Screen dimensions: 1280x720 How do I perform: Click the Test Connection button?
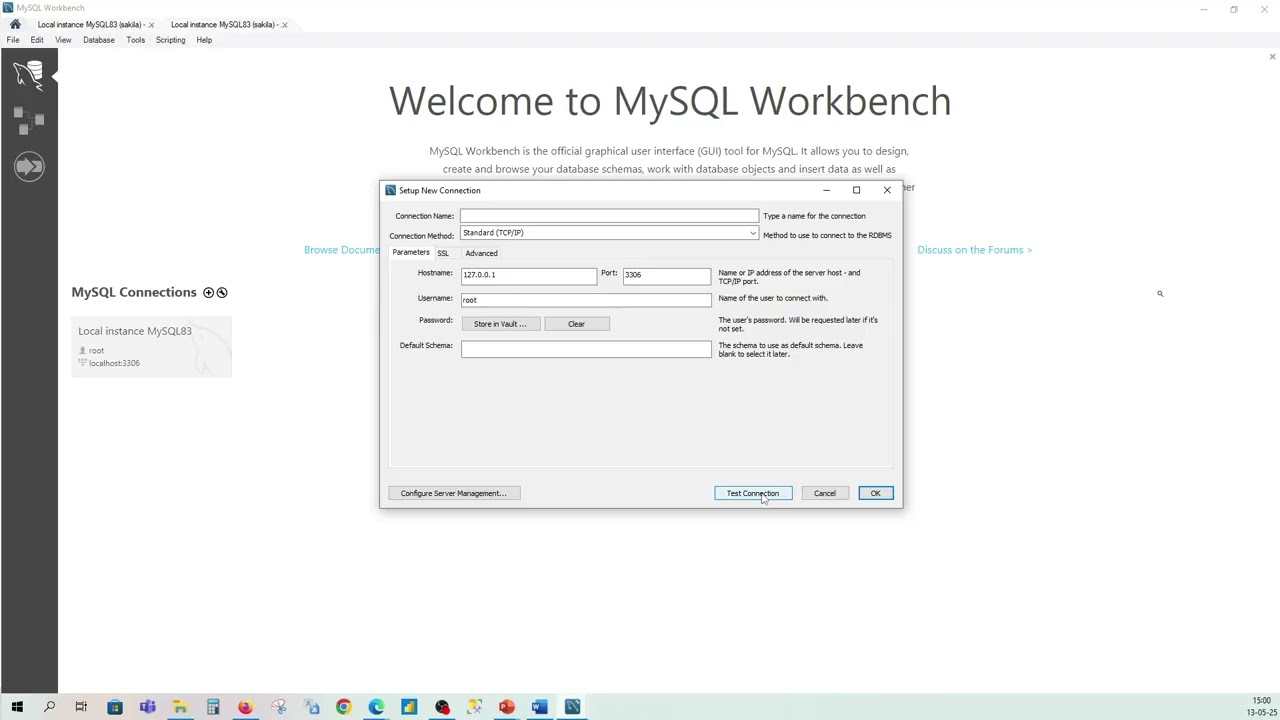pos(753,493)
